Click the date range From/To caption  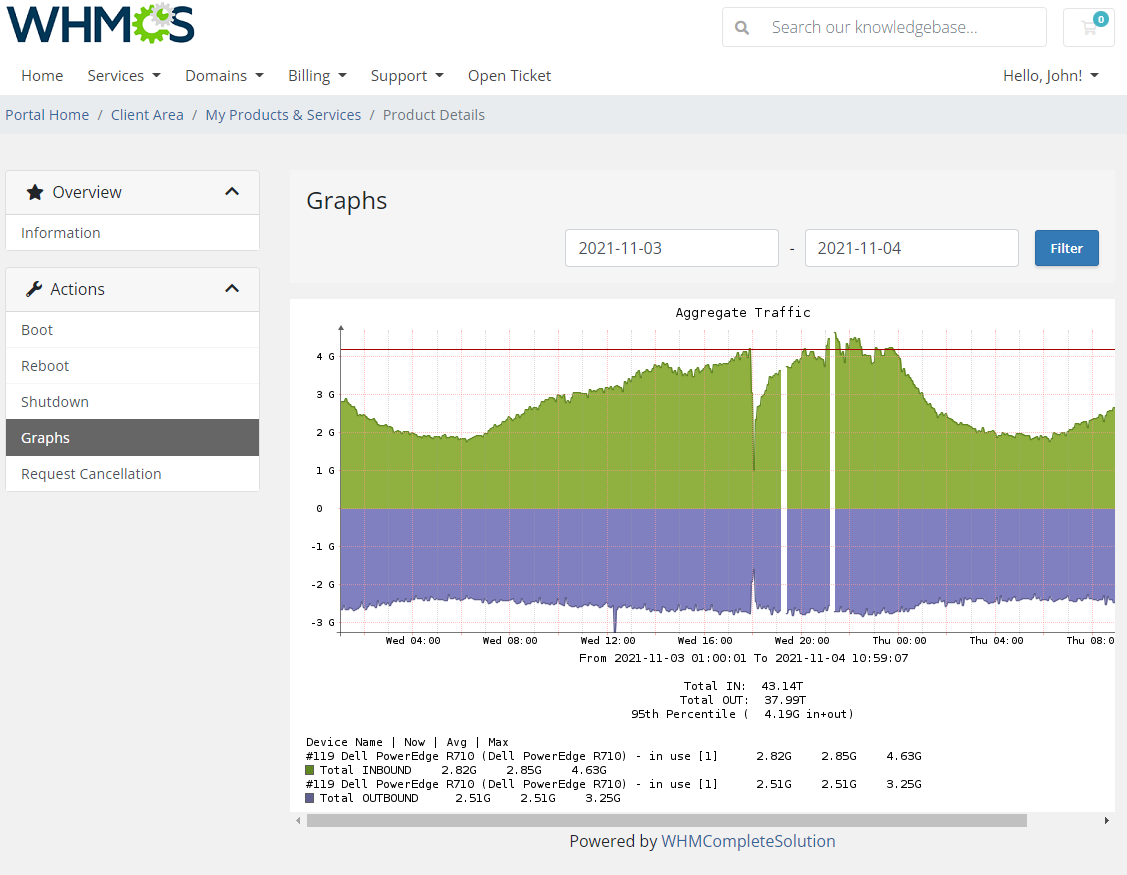click(x=743, y=658)
